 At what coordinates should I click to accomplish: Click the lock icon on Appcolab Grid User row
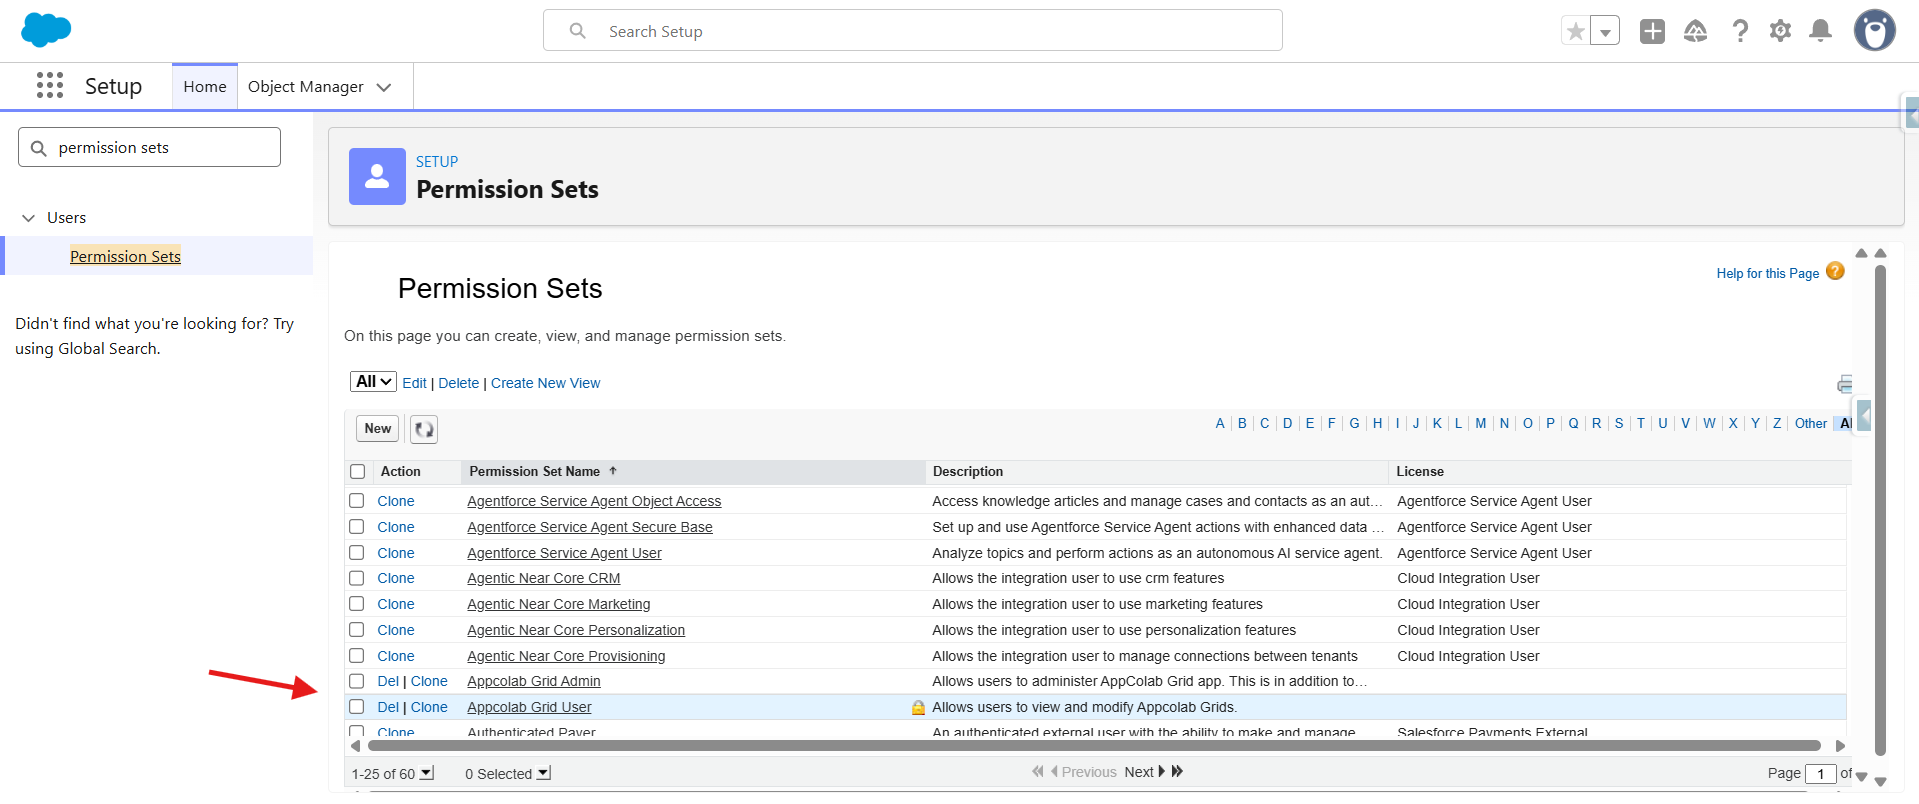click(918, 708)
